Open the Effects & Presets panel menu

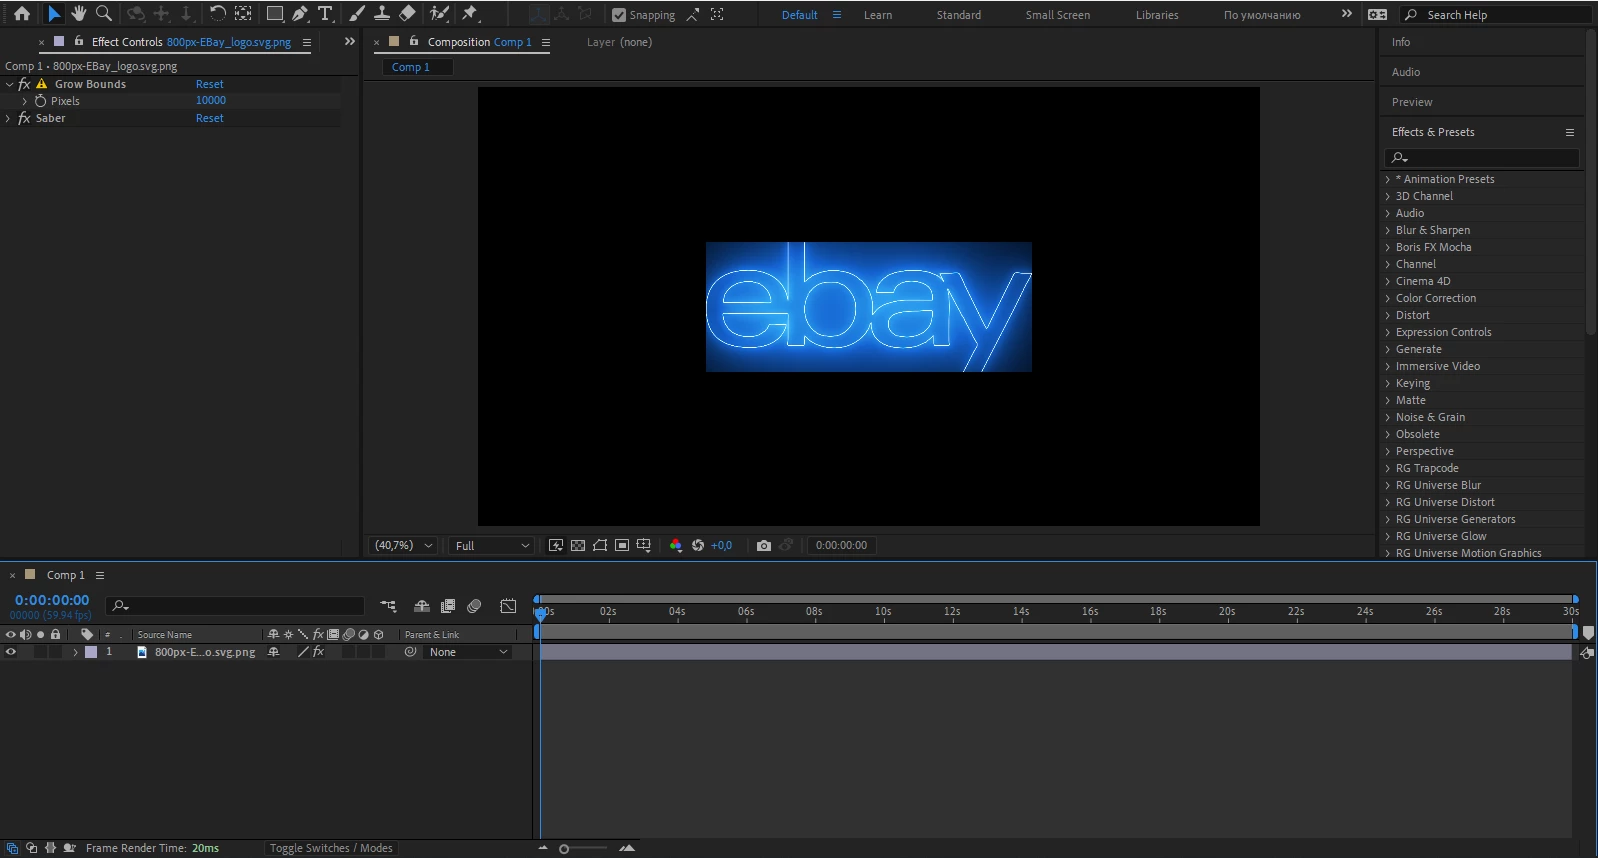pos(1570,132)
